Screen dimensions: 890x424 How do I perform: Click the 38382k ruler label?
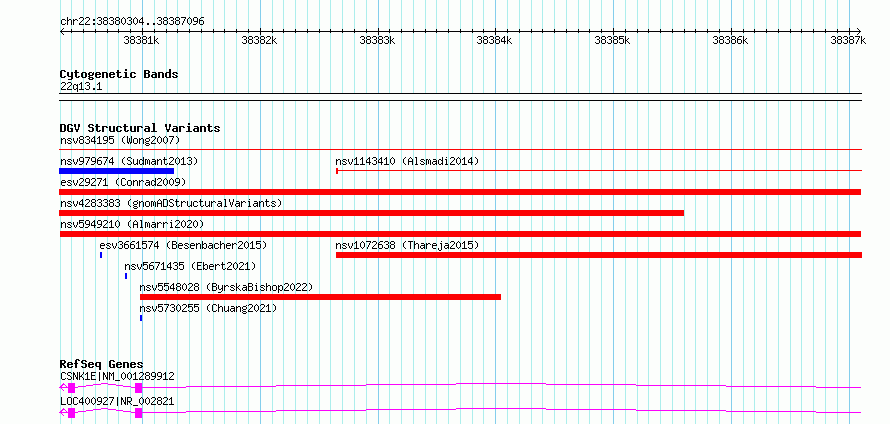pos(259,40)
